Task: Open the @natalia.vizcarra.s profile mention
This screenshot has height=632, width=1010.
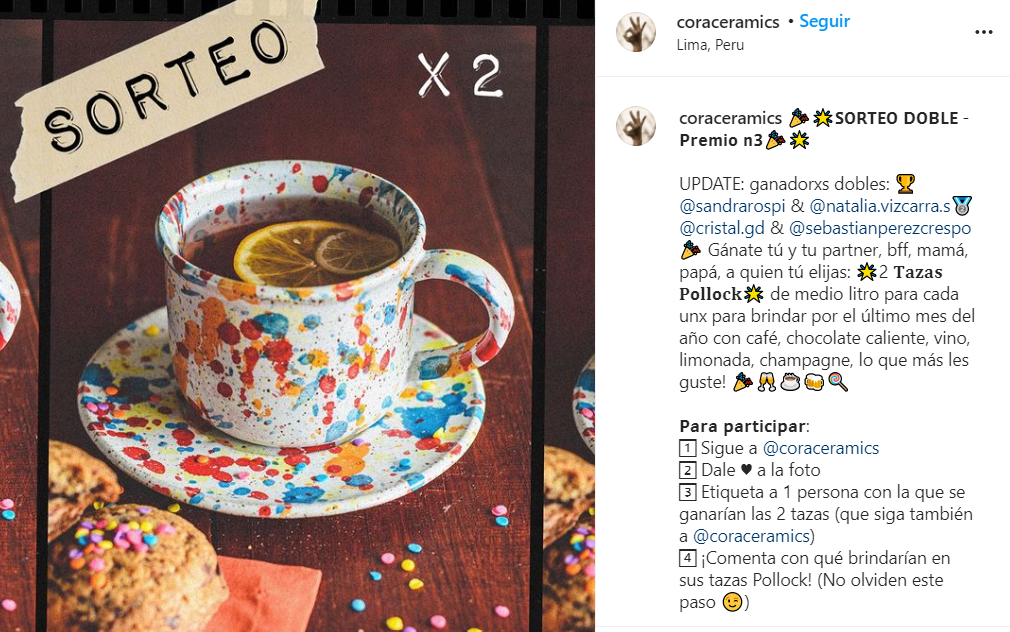Action: (x=880, y=206)
